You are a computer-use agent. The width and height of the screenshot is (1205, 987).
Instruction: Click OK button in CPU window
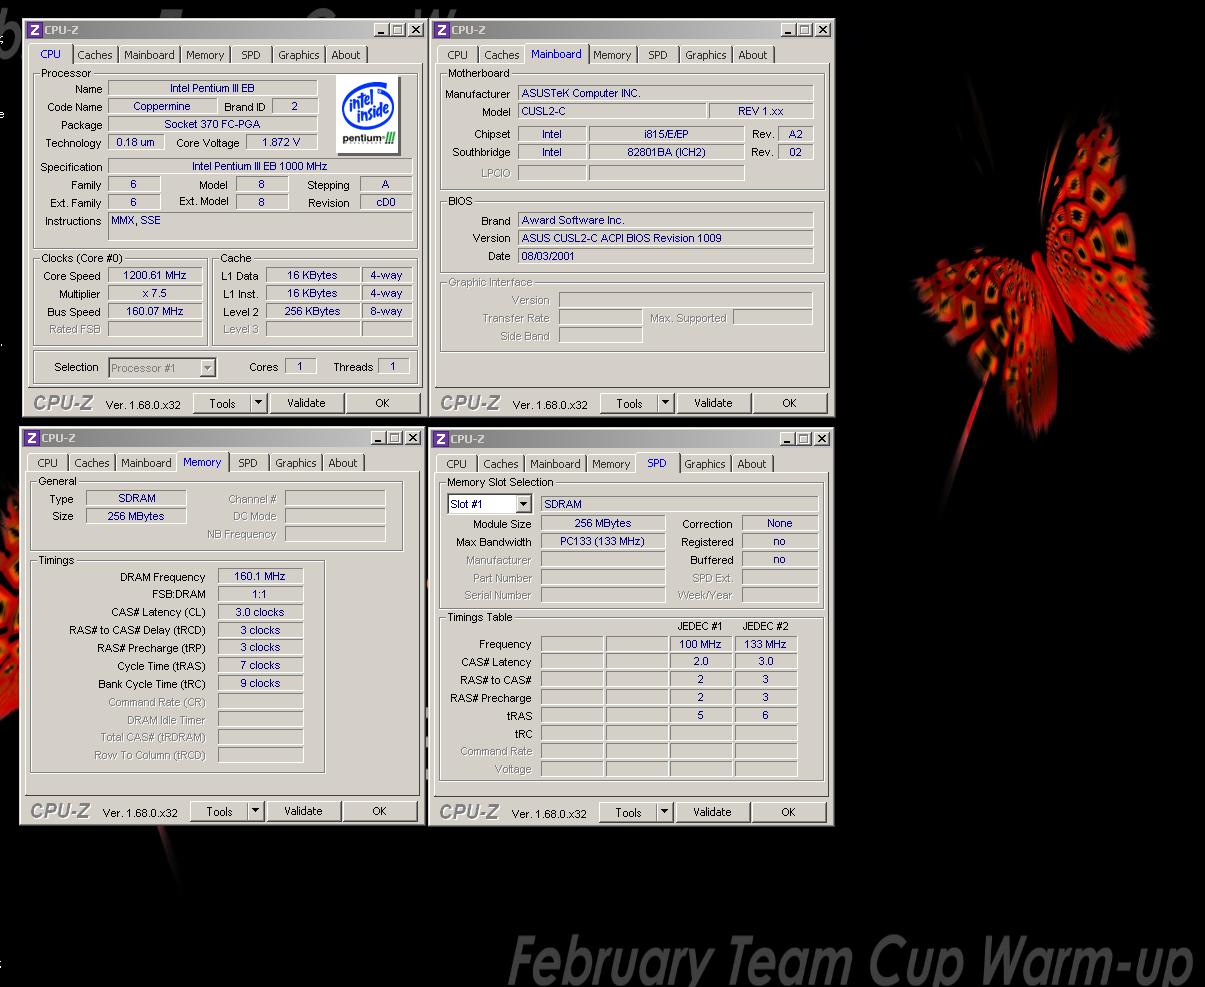click(382, 403)
